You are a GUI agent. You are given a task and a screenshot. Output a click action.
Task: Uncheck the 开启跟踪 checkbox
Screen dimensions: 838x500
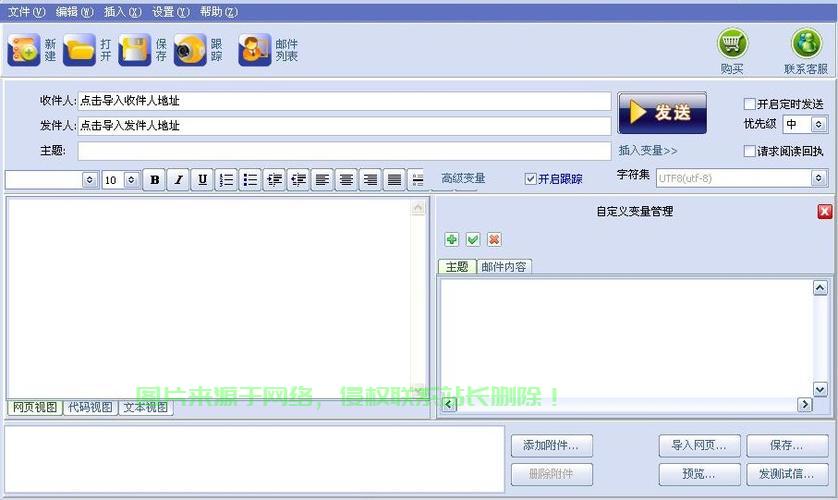(x=531, y=179)
